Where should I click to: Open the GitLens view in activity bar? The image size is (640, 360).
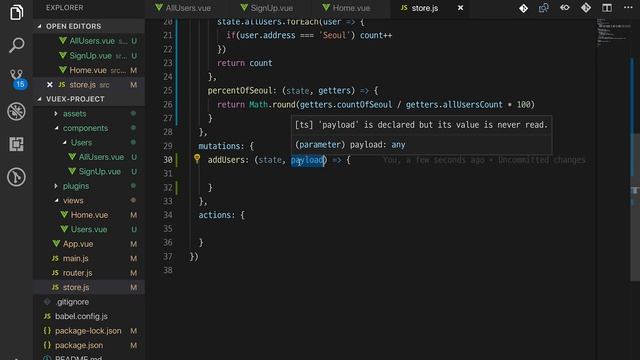16,177
